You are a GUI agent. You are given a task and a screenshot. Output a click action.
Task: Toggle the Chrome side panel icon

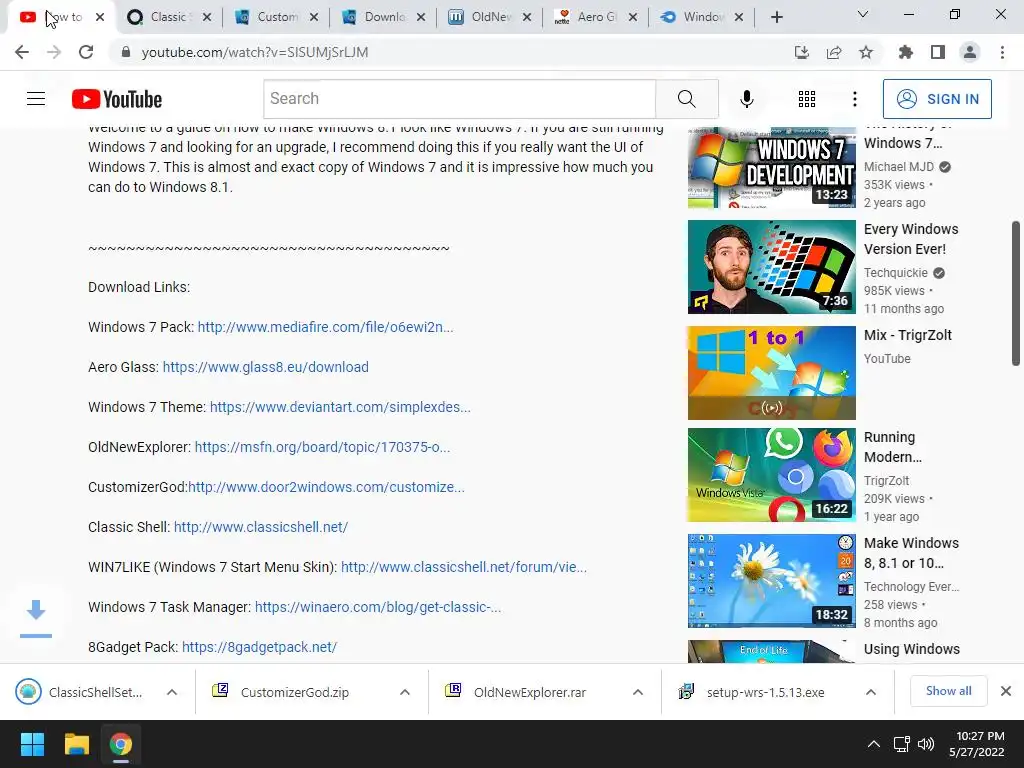point(937,52)
